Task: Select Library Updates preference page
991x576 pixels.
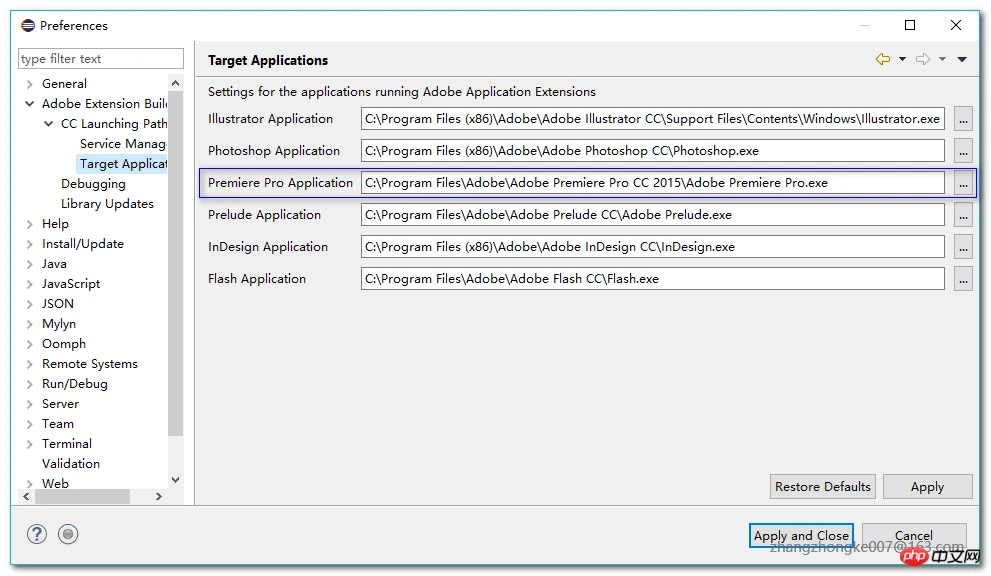Action: pyautogui.click(x=107, y=204)
